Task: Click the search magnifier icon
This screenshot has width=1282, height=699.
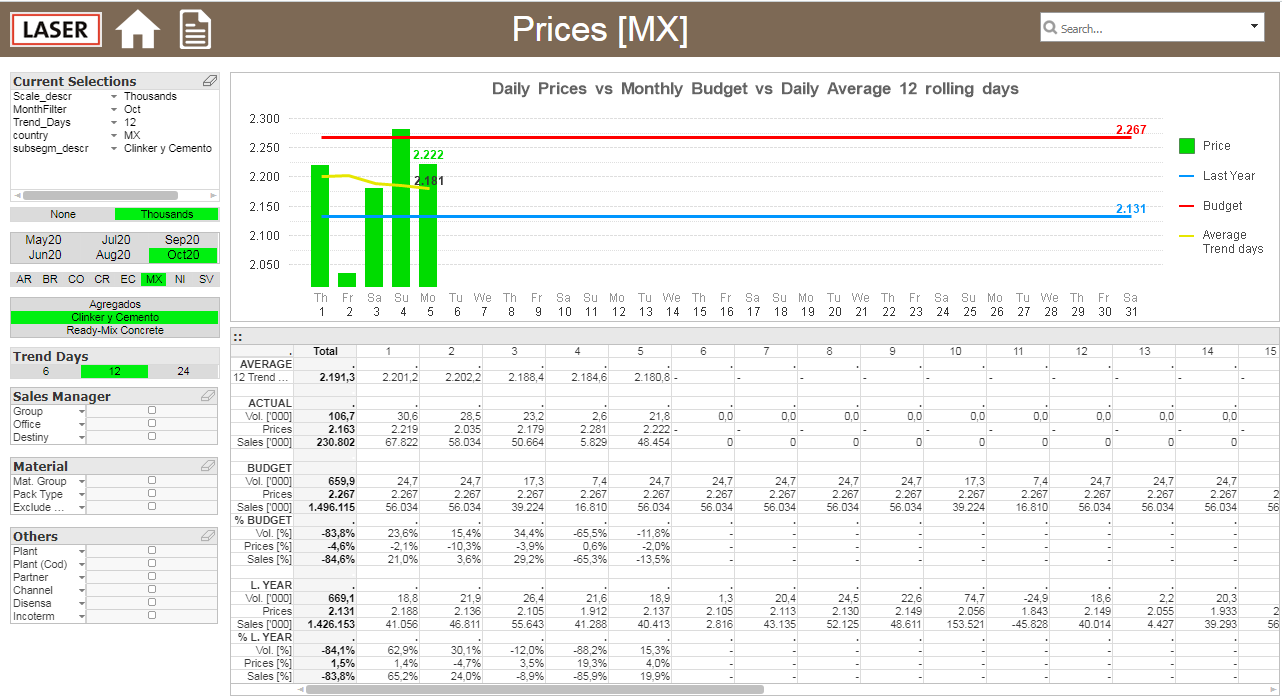Action: point(1050,28)
